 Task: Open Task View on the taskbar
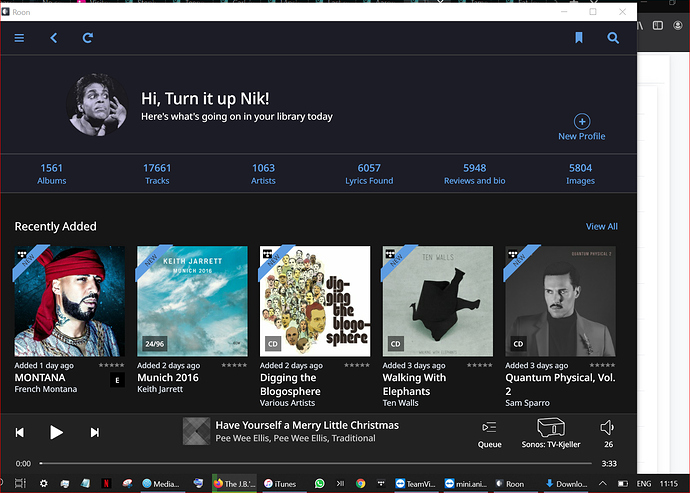coord(20,483)
